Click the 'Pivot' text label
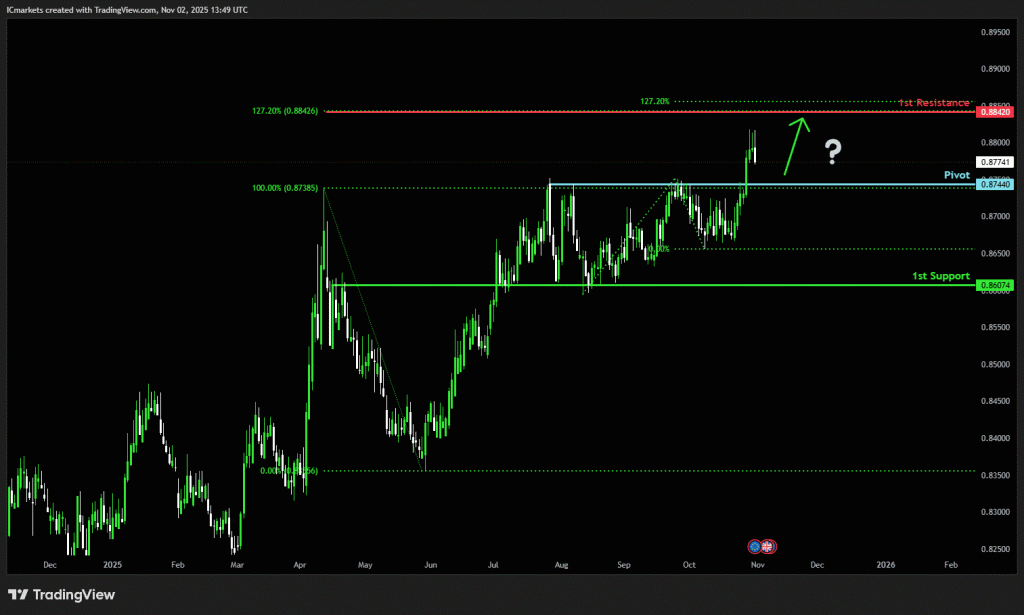The image size is (1024, 615). 957,174
